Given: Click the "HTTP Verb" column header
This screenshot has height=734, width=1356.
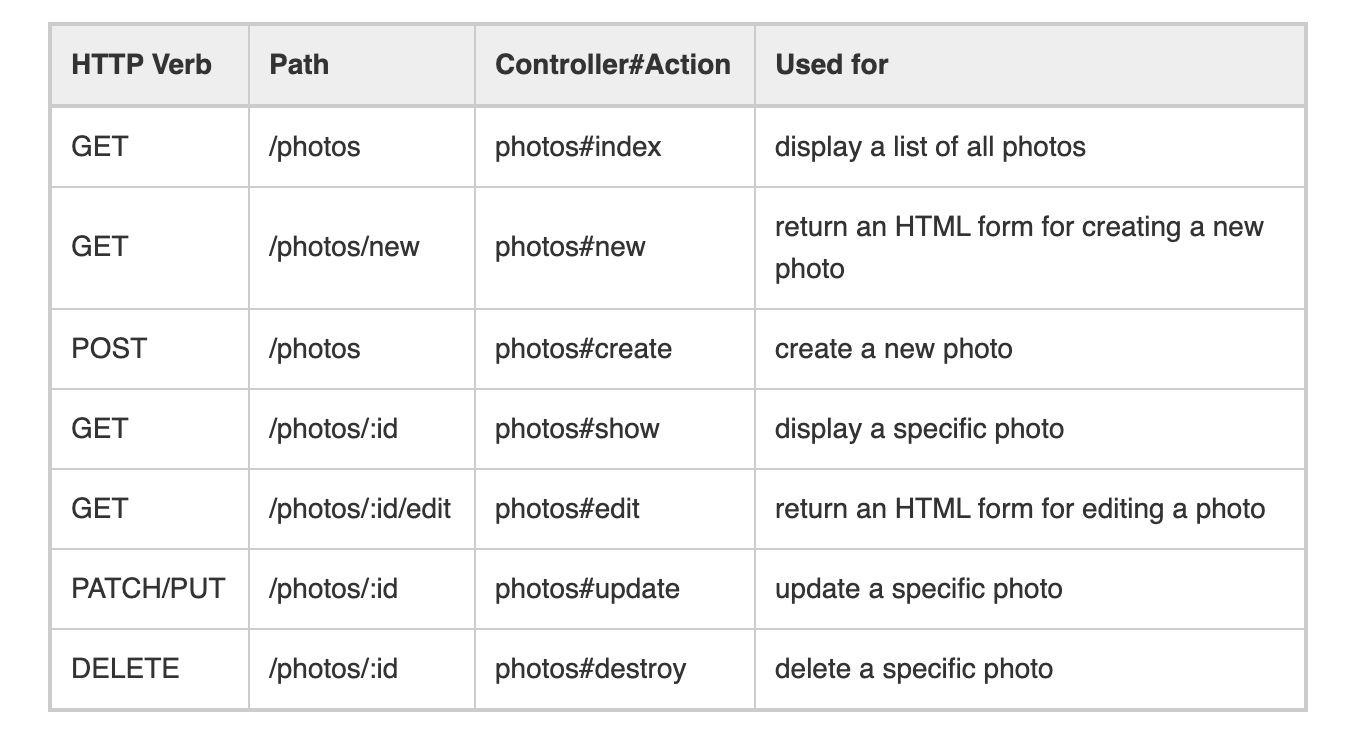Looking at the screenshot, I should point(141,65).
